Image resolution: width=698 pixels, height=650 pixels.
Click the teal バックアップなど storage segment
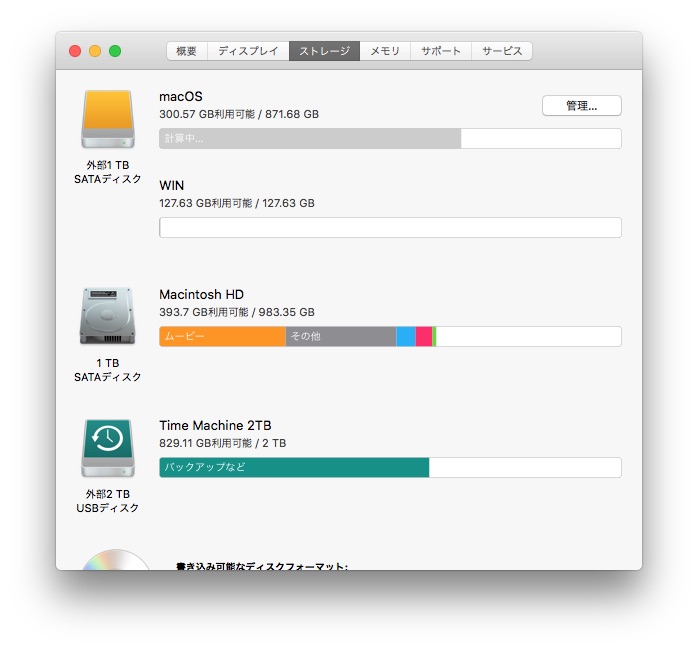(294, 467)
